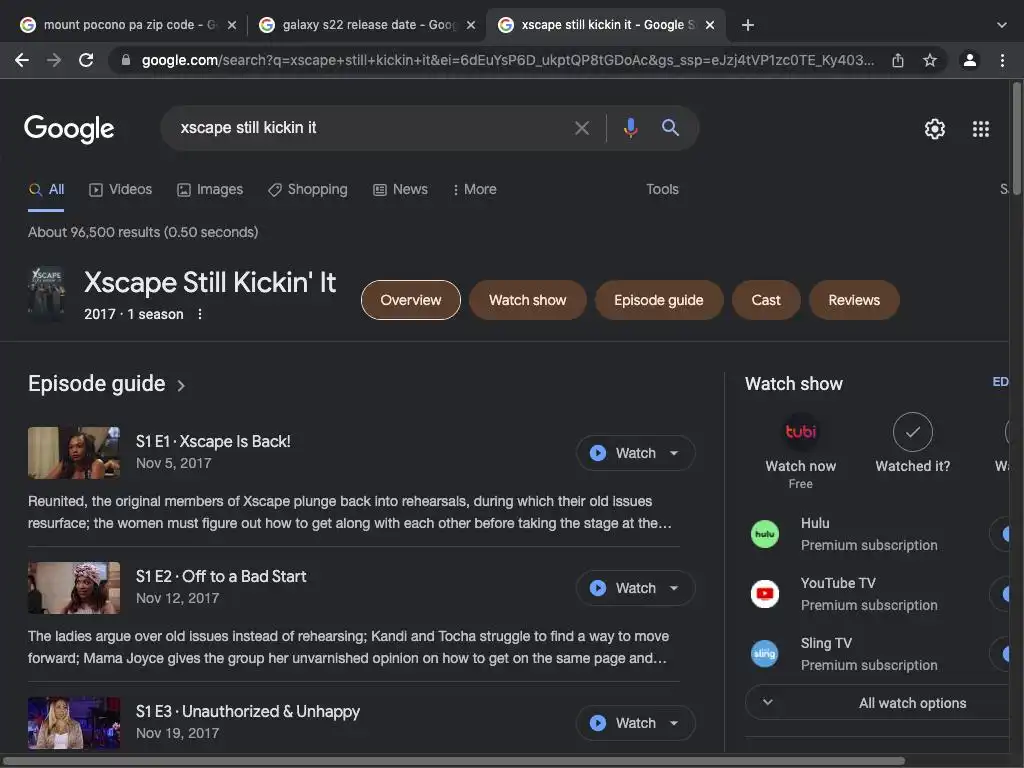Select the Episode guide chip
This screenshot has height=768, width=1024.
(x=658, y=300)
